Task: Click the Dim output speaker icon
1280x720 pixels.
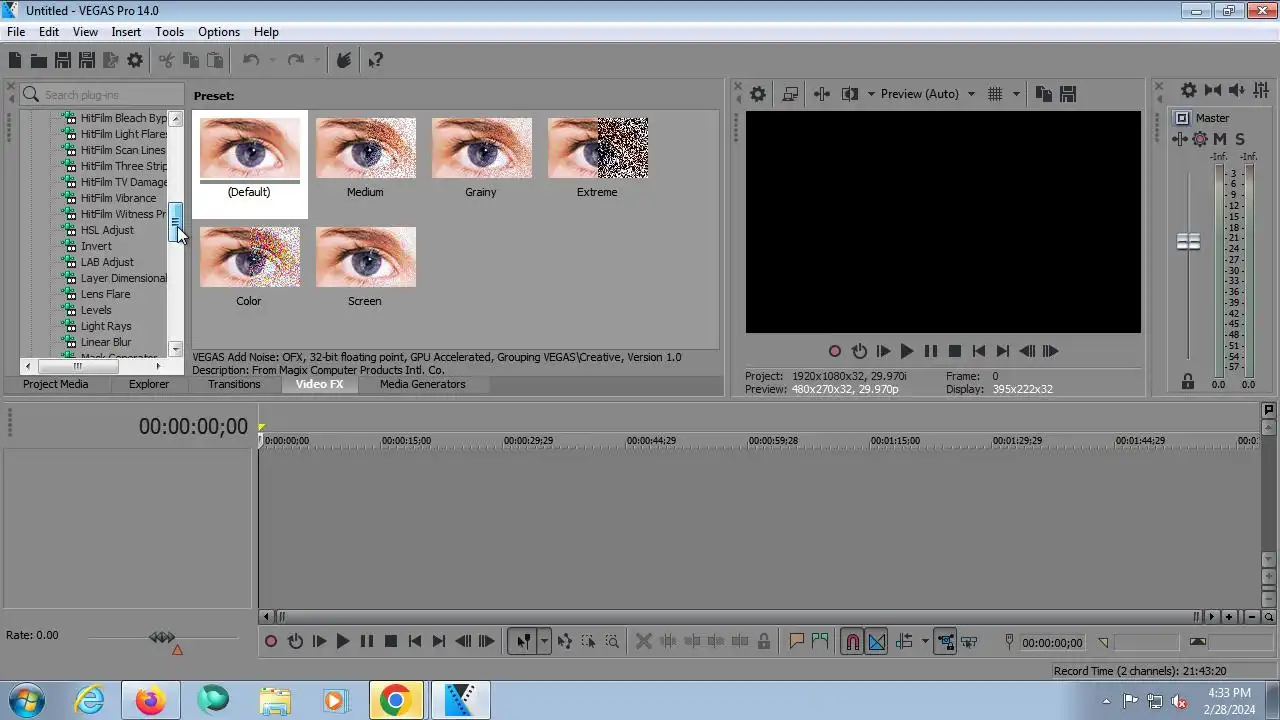Action: (1236, 90)
